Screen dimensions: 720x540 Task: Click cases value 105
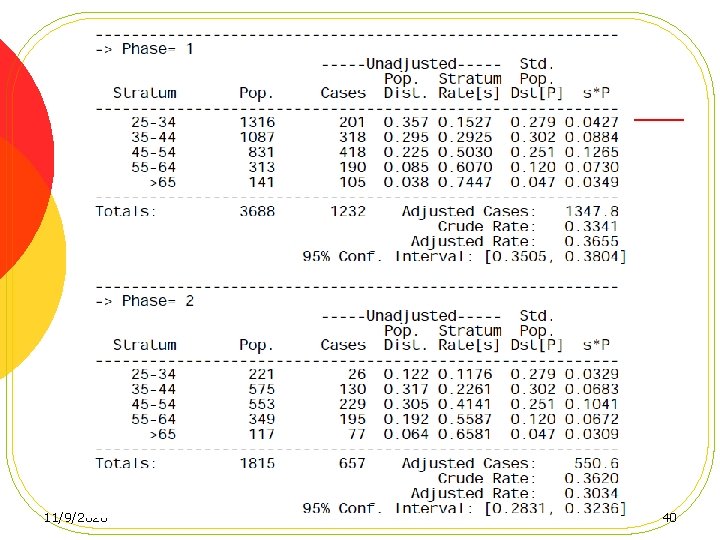coord(352,182)
